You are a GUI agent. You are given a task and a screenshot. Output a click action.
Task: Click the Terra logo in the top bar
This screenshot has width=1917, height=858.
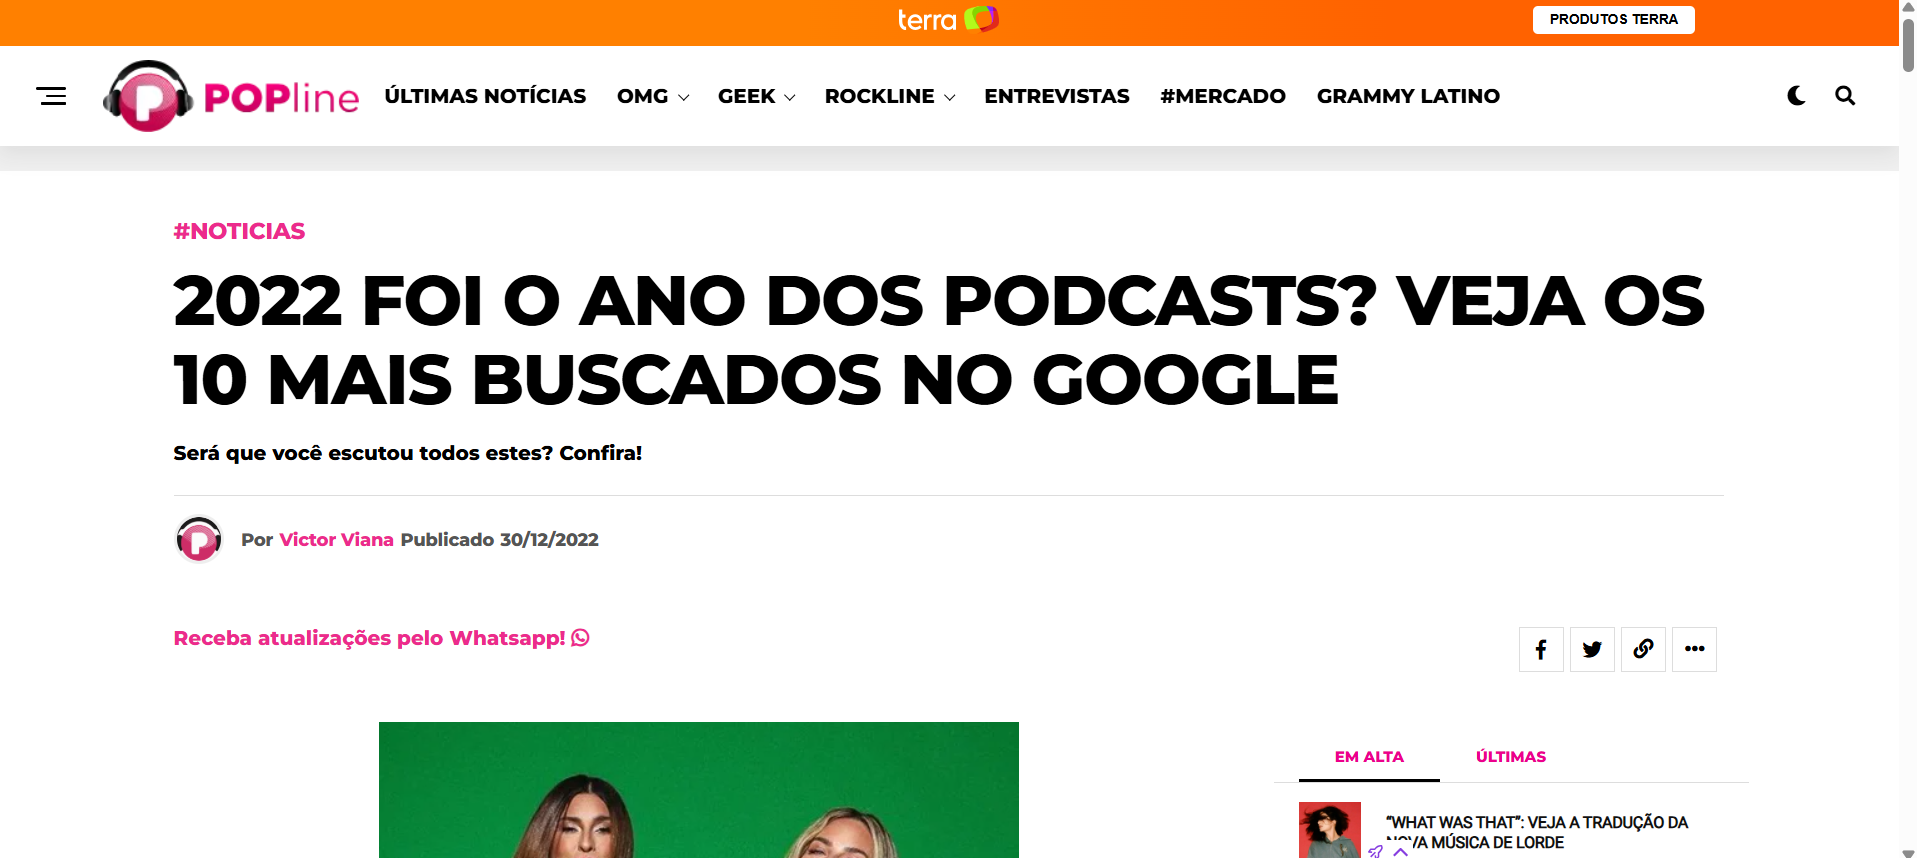947,20
